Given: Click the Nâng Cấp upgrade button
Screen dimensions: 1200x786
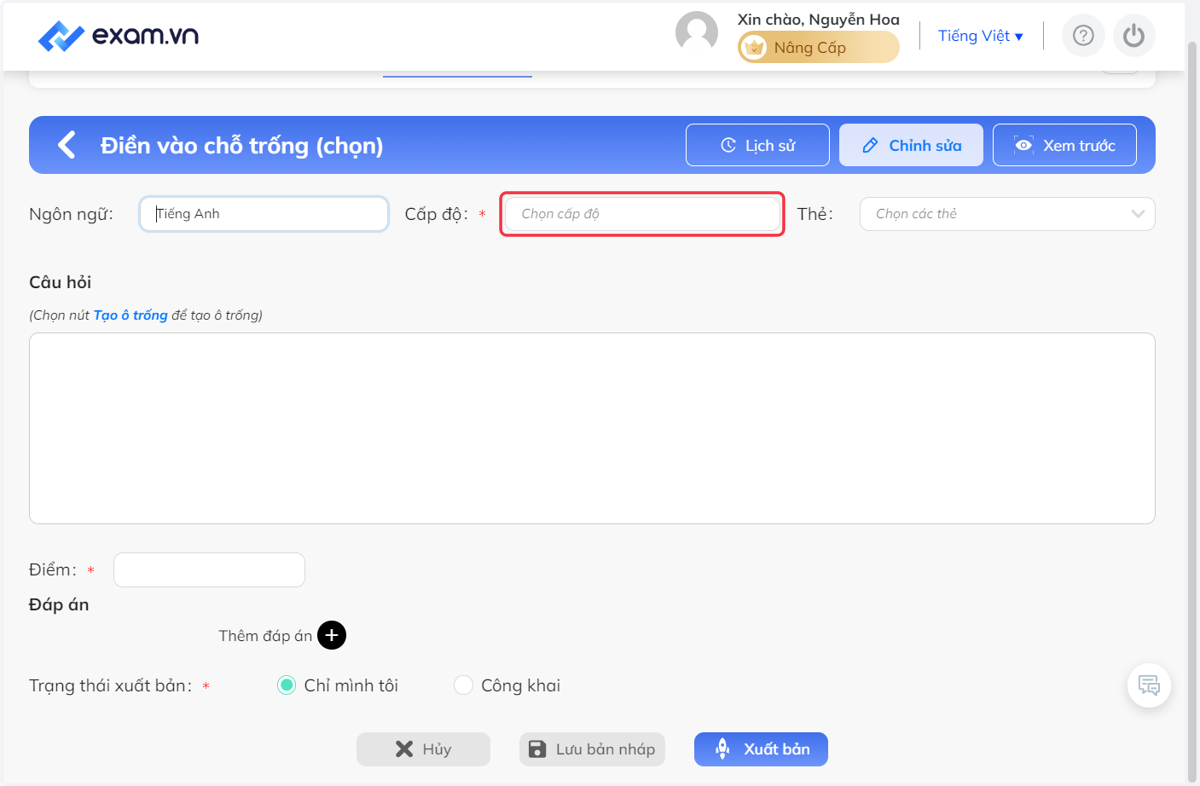Looking at the screenshot, I should 818,47.
